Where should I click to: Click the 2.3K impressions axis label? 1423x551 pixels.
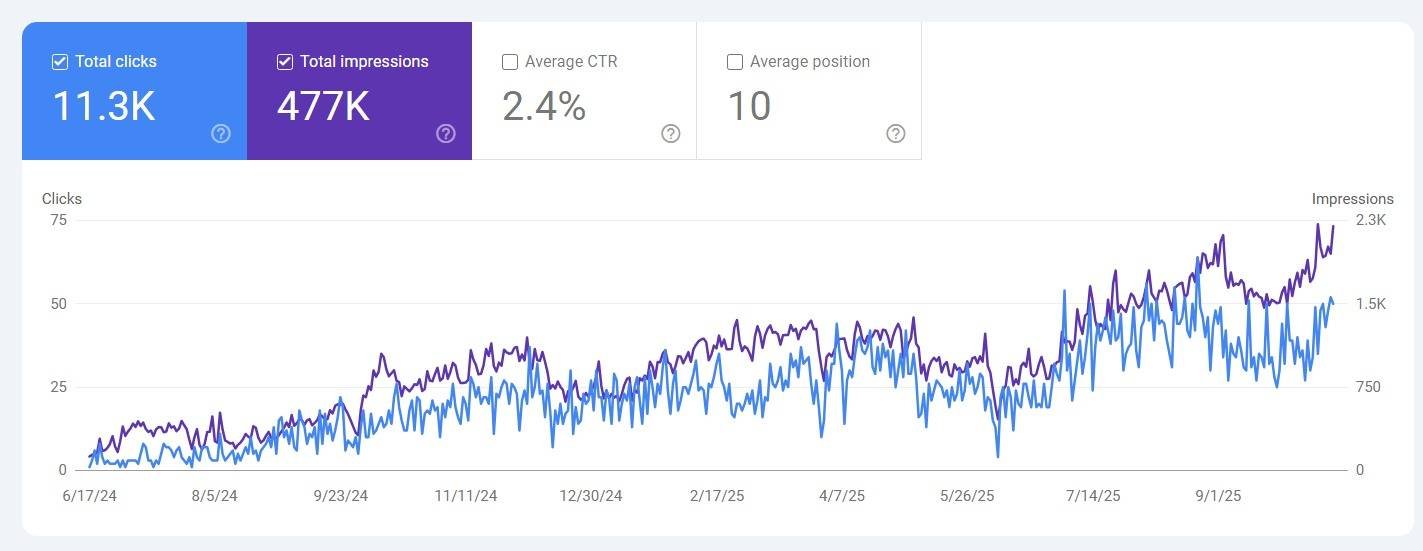point(1371,220)
